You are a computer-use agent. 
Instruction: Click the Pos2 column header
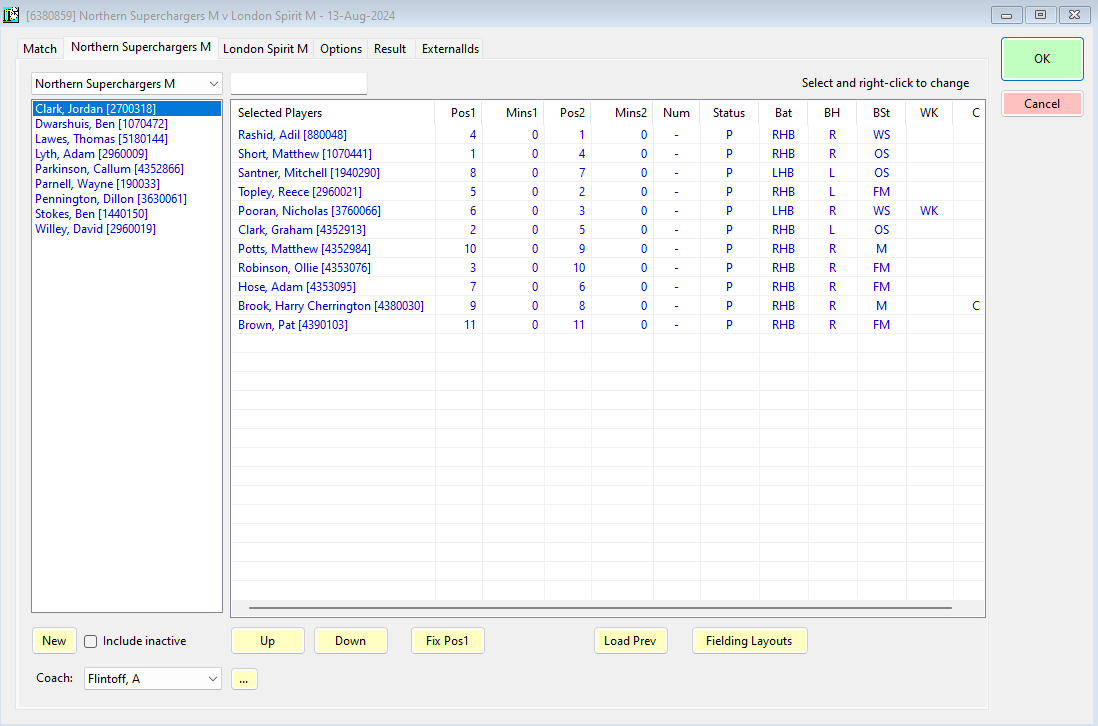tap(568, 113)
